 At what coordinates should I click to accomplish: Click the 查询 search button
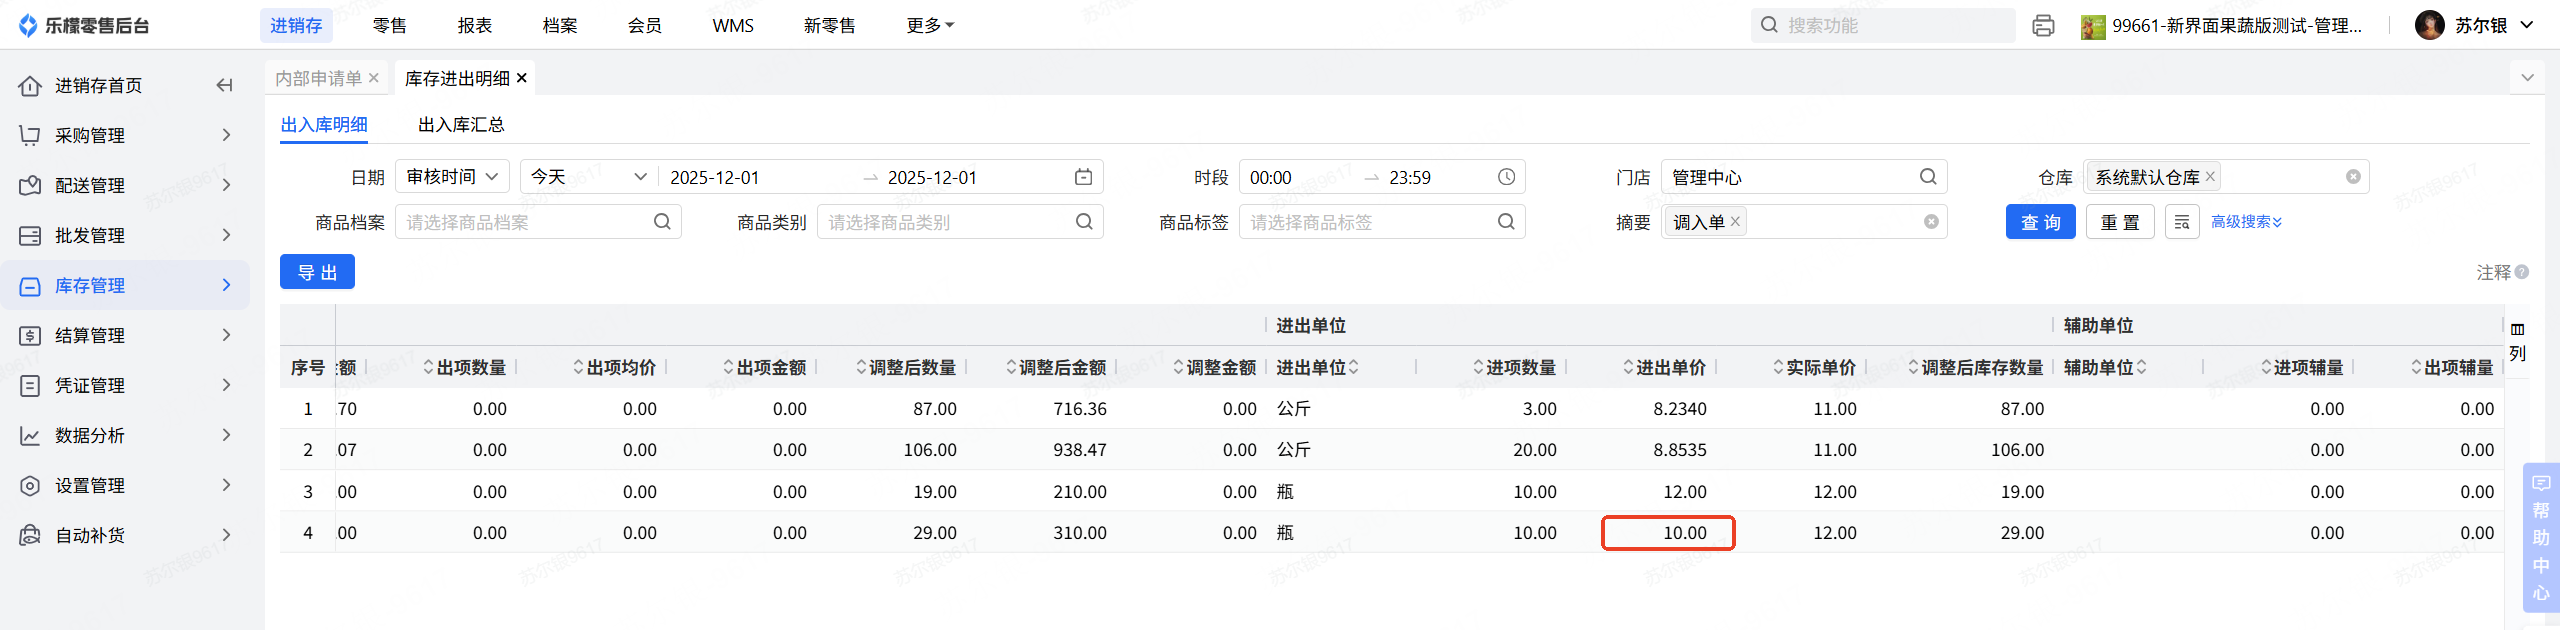tap(2040, 222)
